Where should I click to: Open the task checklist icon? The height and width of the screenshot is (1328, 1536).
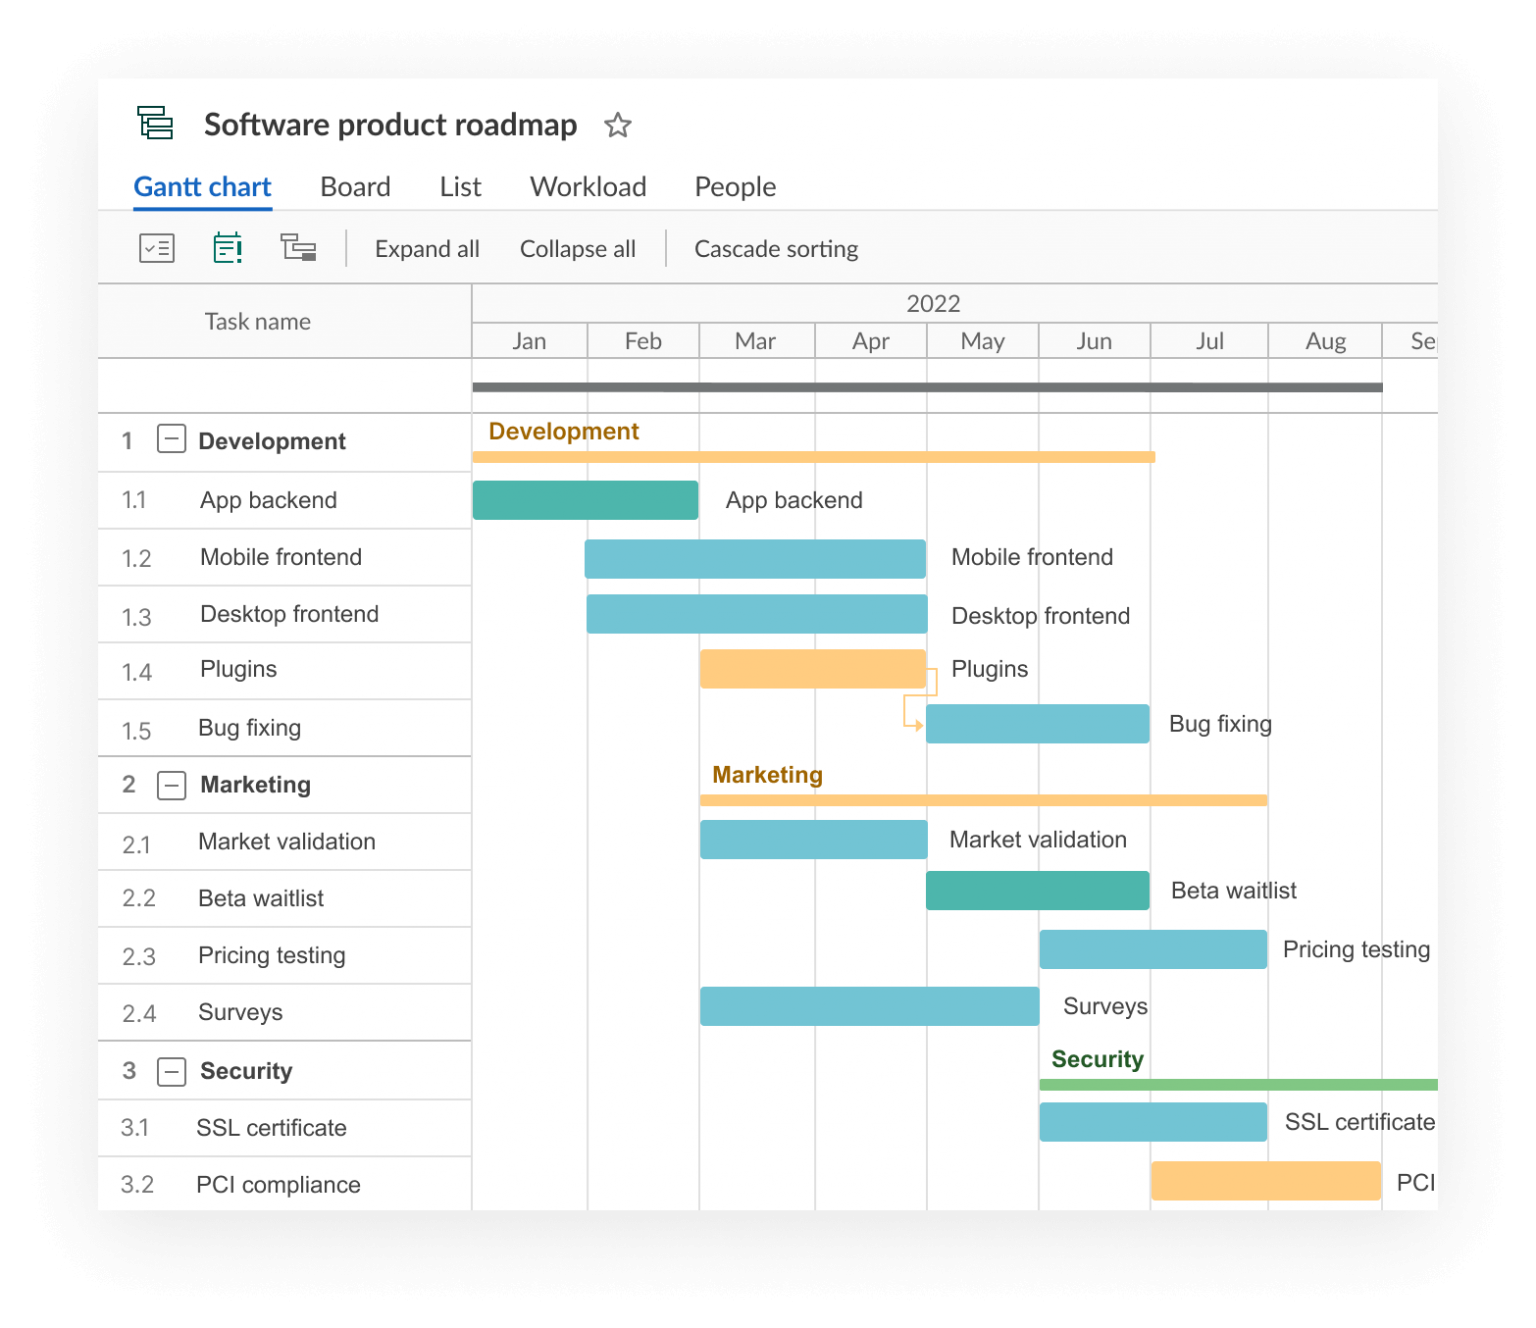(156, 247)
